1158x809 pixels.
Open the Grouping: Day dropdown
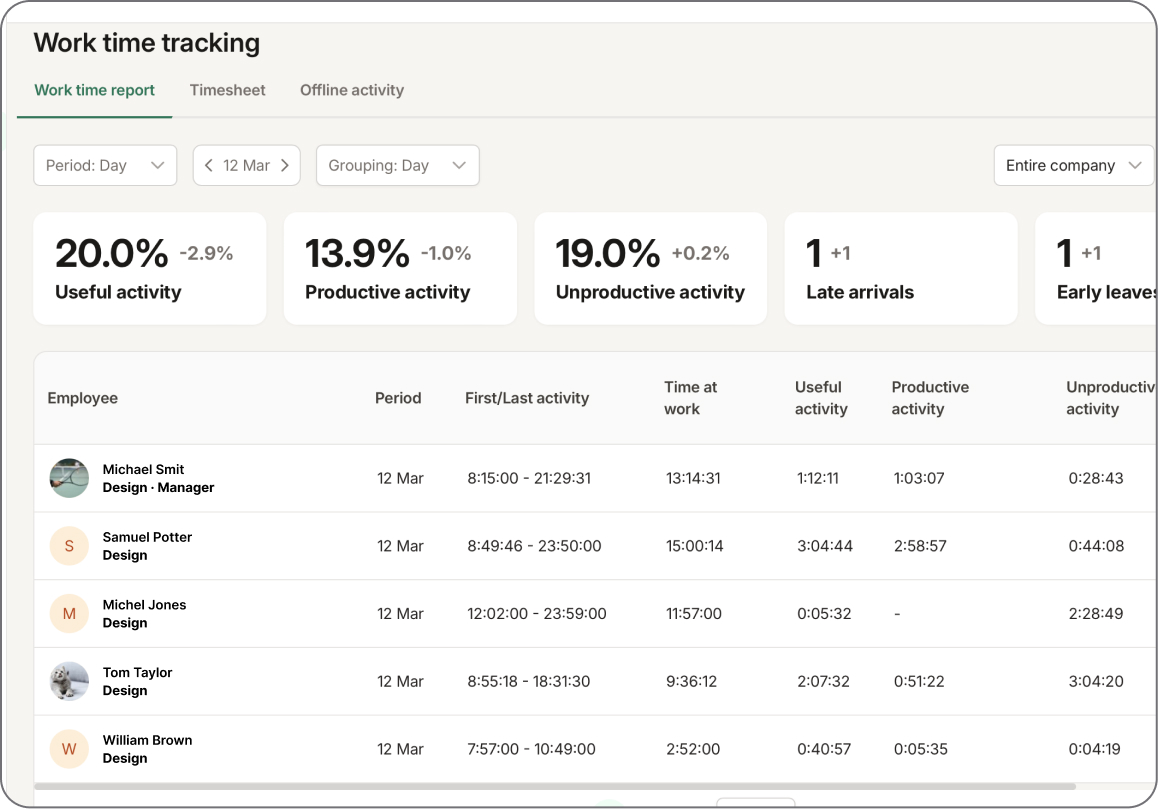[397, 166]
